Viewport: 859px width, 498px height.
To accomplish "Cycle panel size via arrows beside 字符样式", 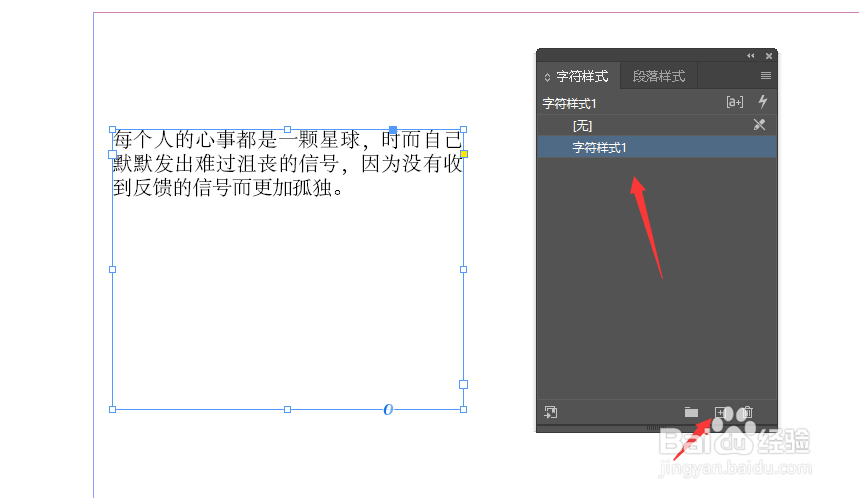I will (547, 77).
